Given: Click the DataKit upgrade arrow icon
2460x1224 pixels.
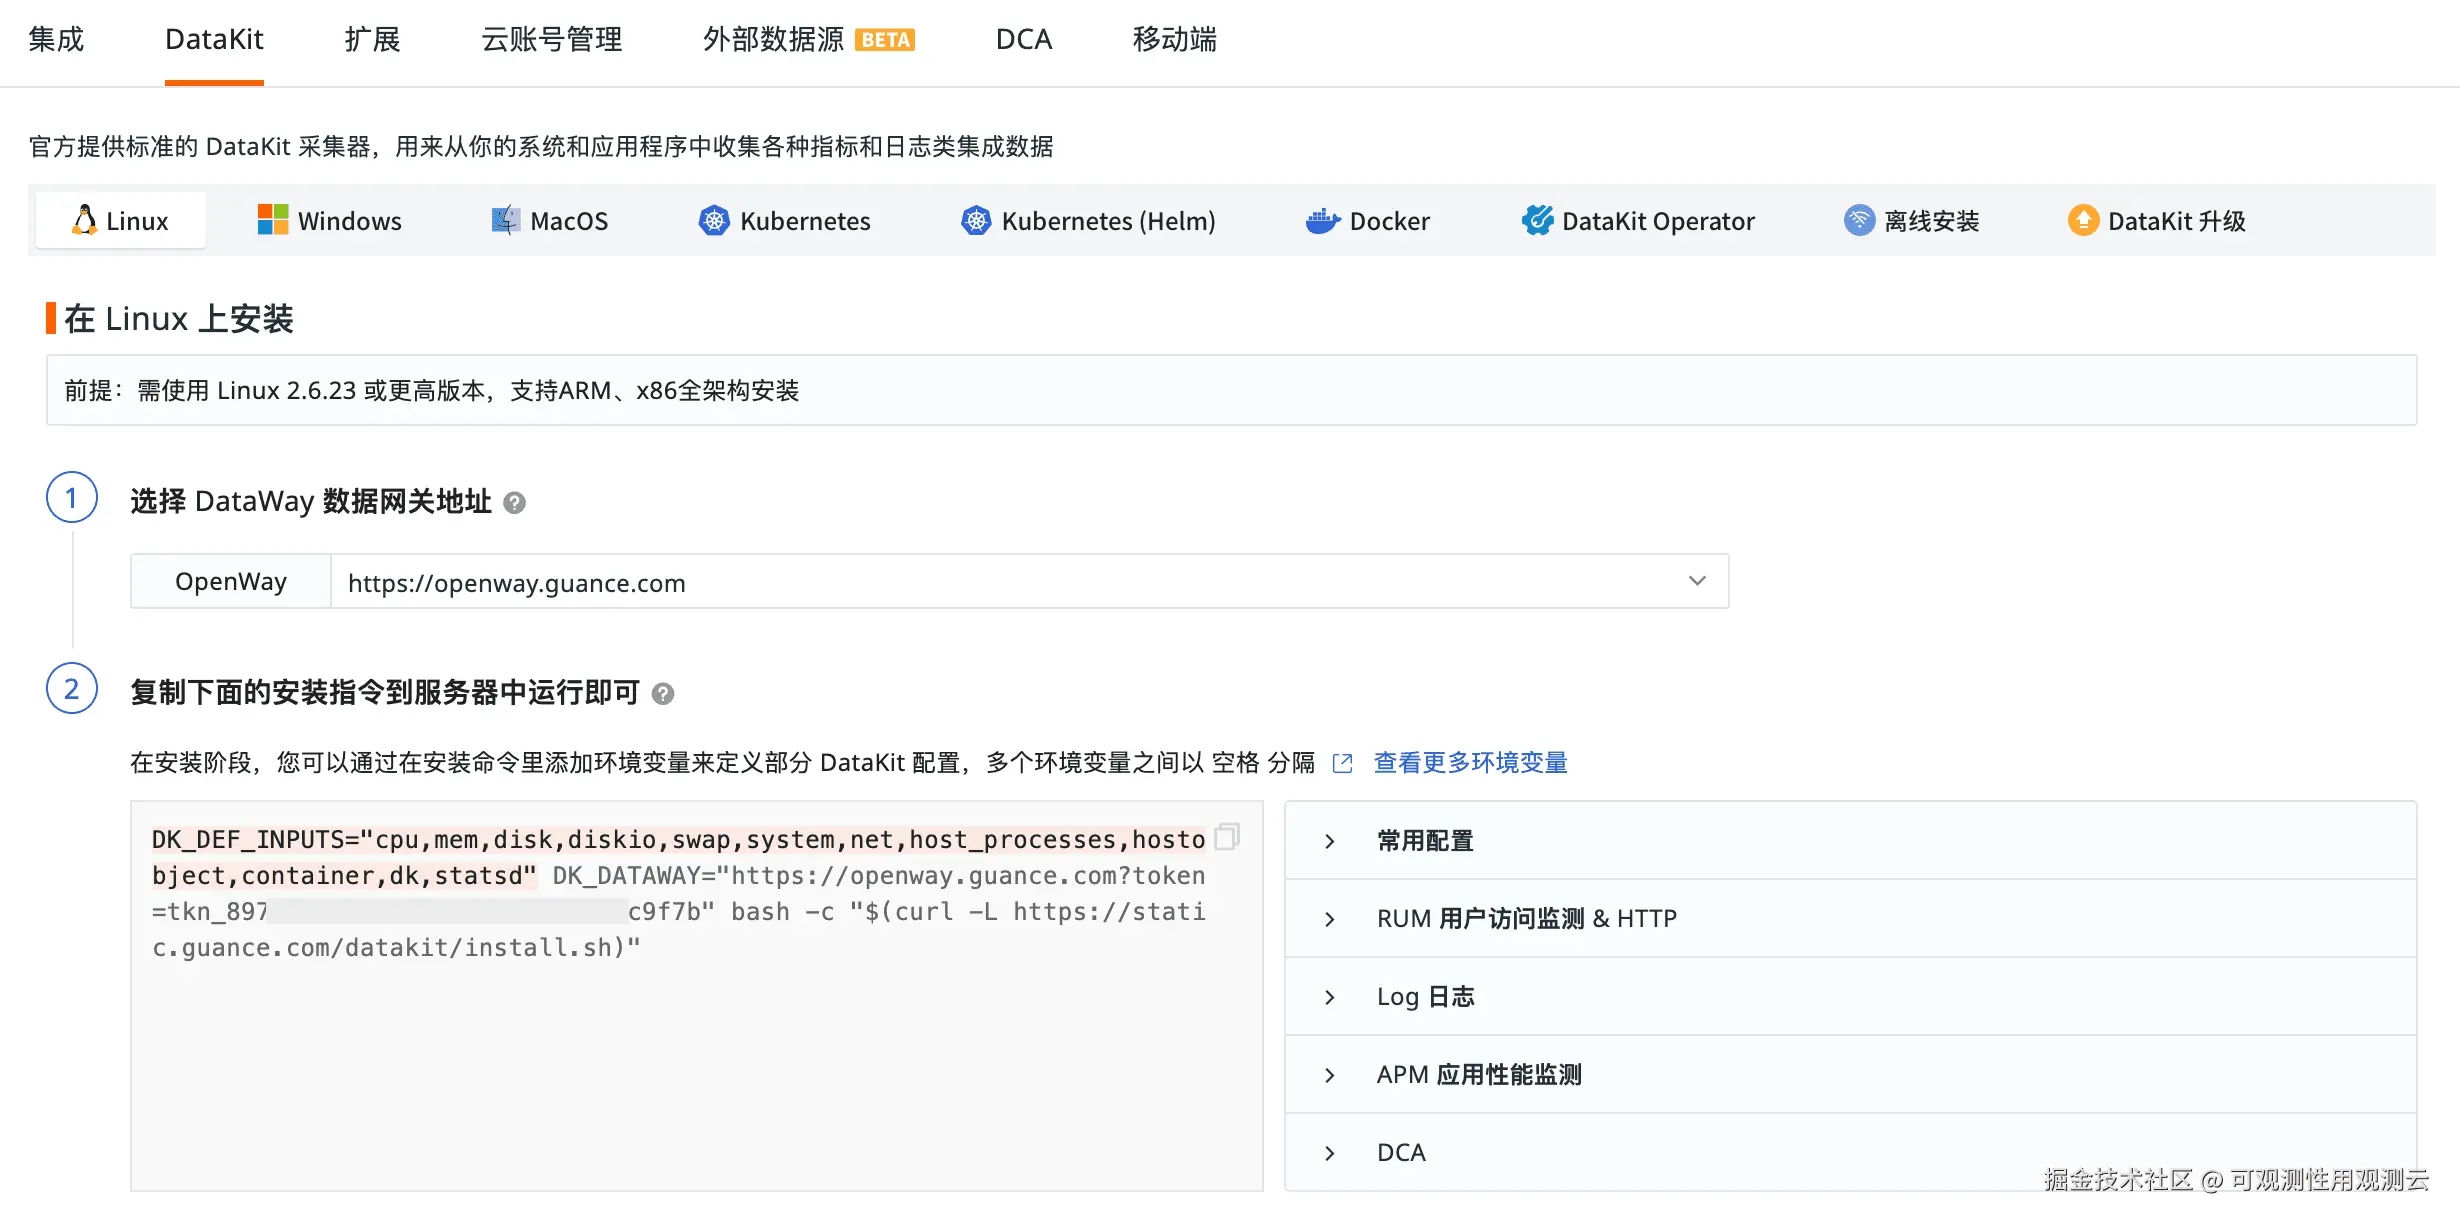Looking at the screenshot, I should point(2083,220).
